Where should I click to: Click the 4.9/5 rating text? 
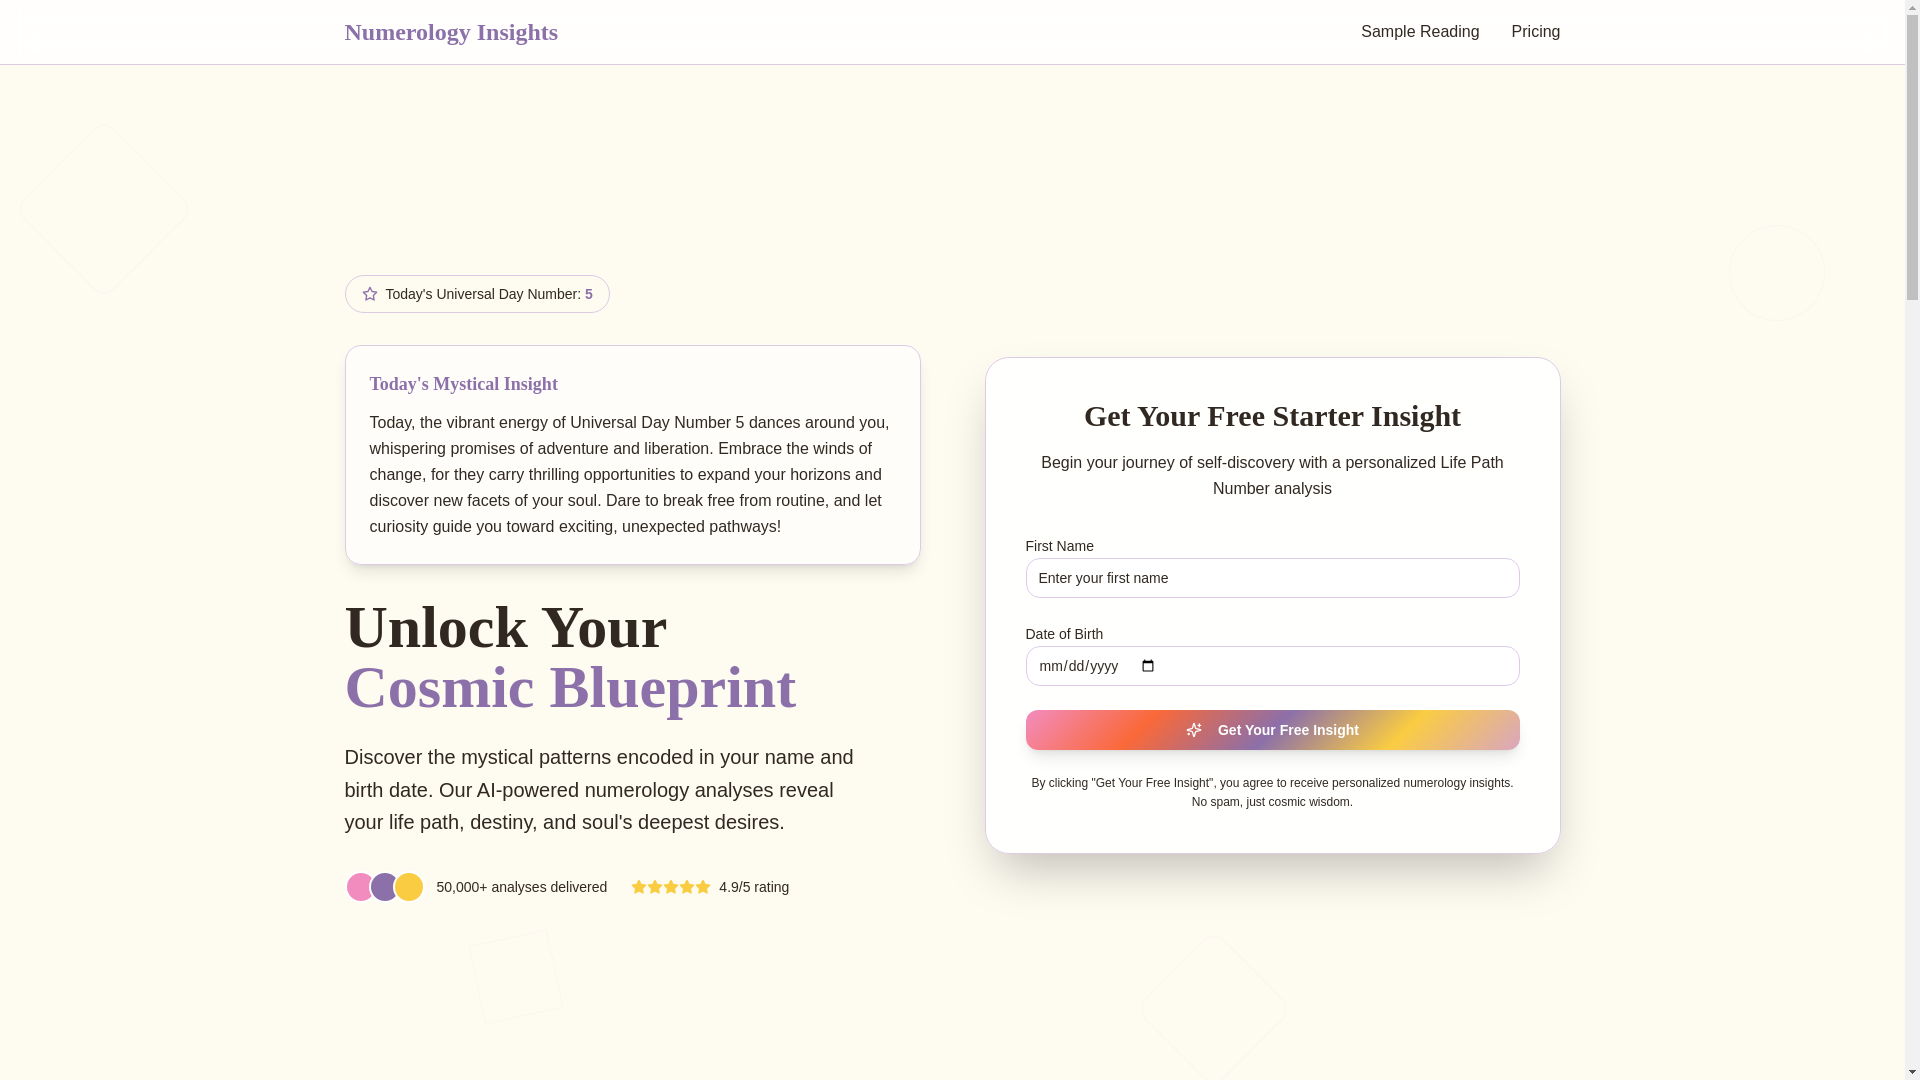click(x=754, y=887)
